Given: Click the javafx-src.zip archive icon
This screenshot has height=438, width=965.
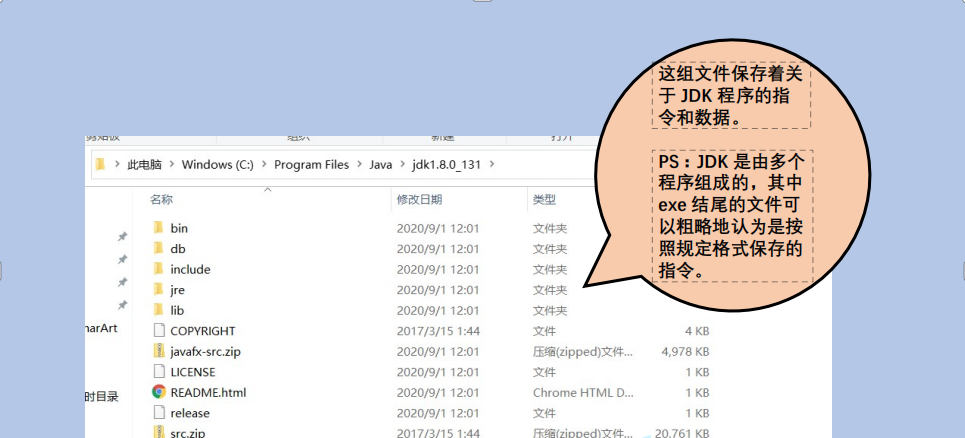Looking at the screenshot, I should 159,351.
